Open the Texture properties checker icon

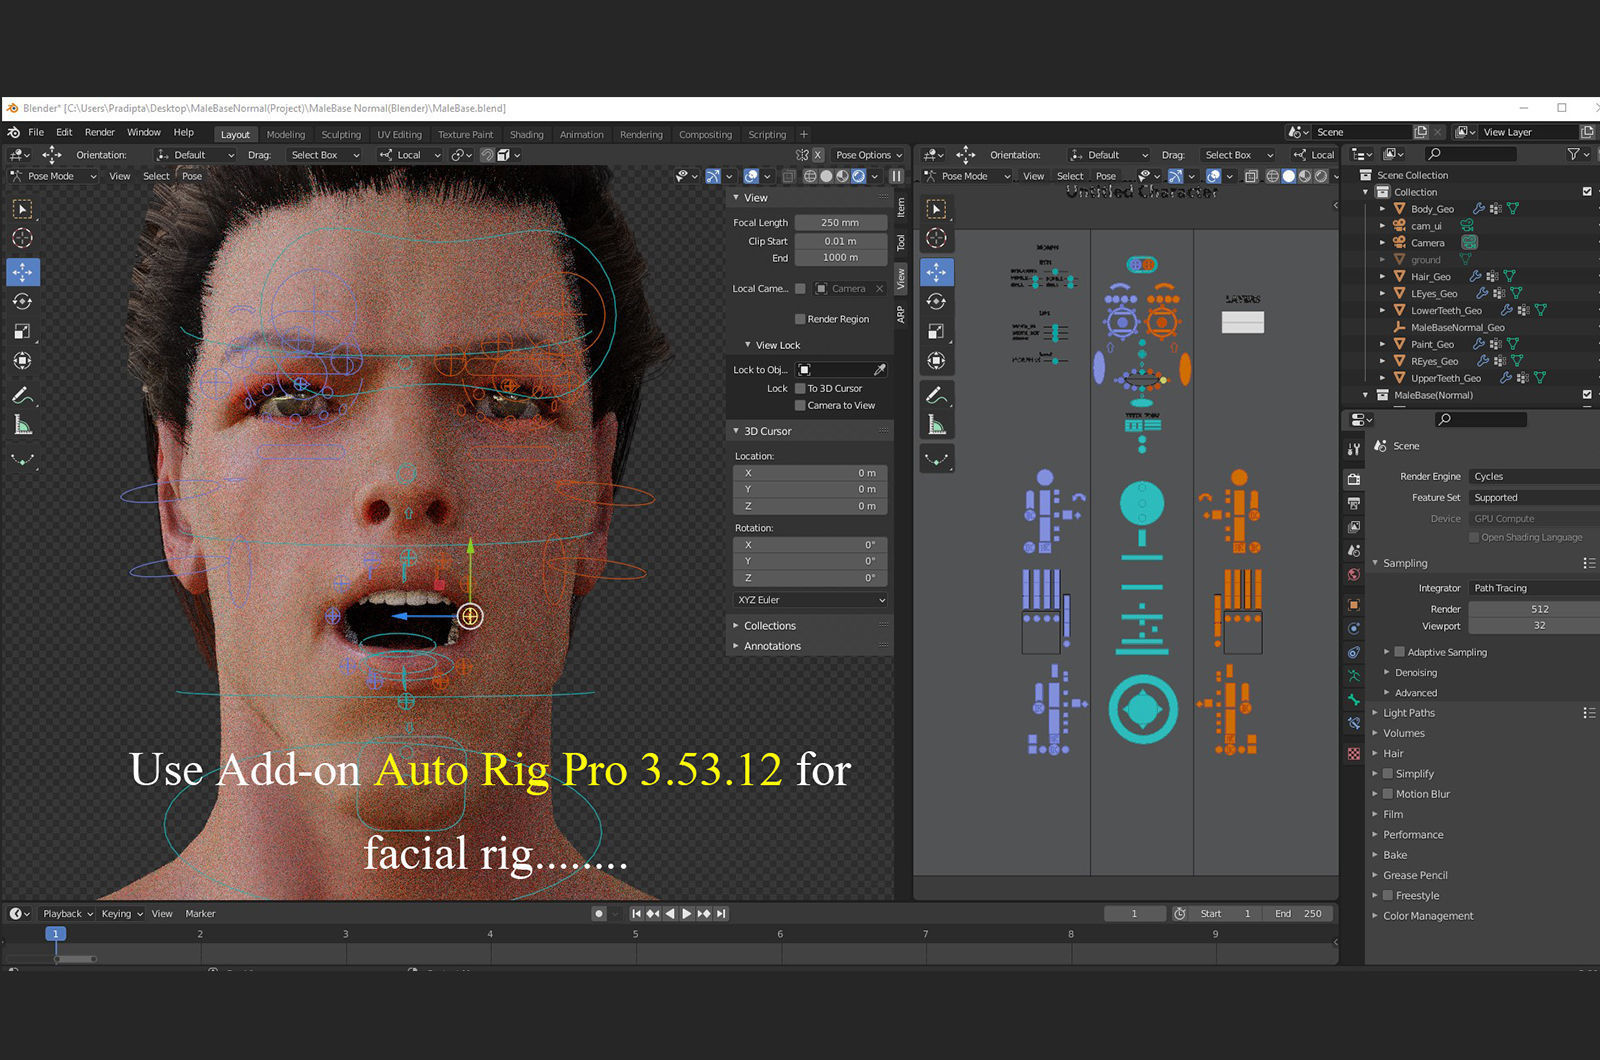click(1354, 754)
